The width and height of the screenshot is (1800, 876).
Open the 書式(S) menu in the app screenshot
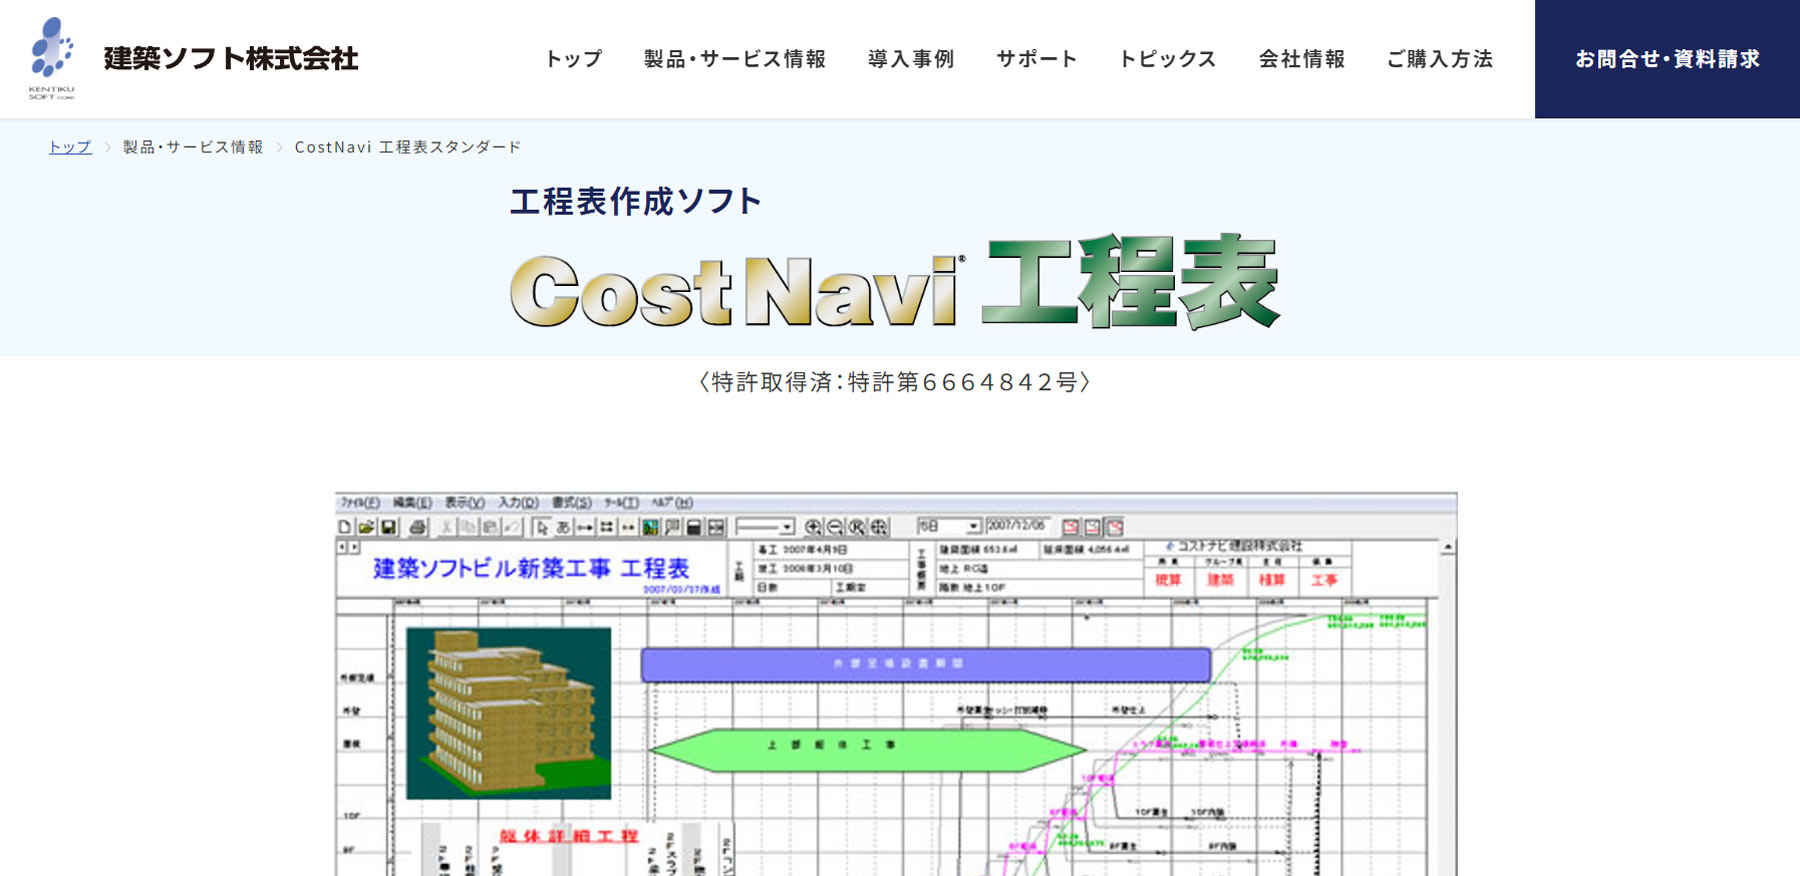(572, 503)
